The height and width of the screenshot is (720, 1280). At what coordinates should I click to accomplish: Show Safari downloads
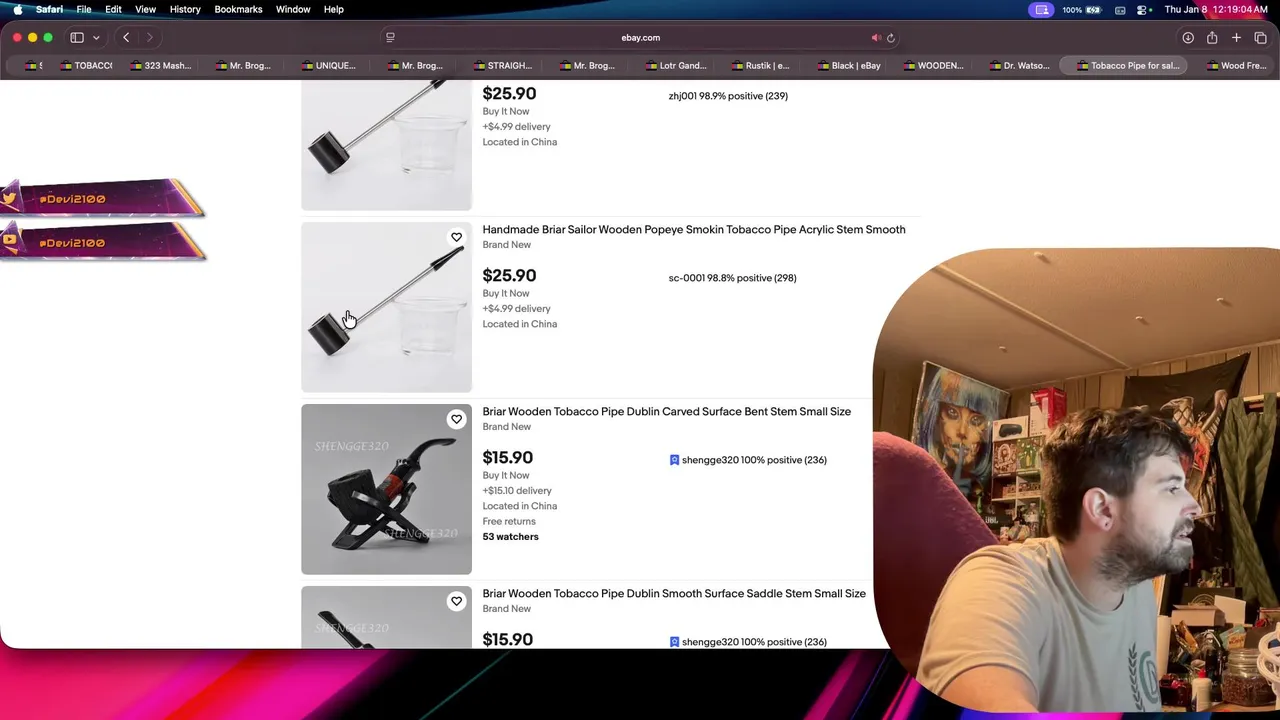(x=1188, y=38)
